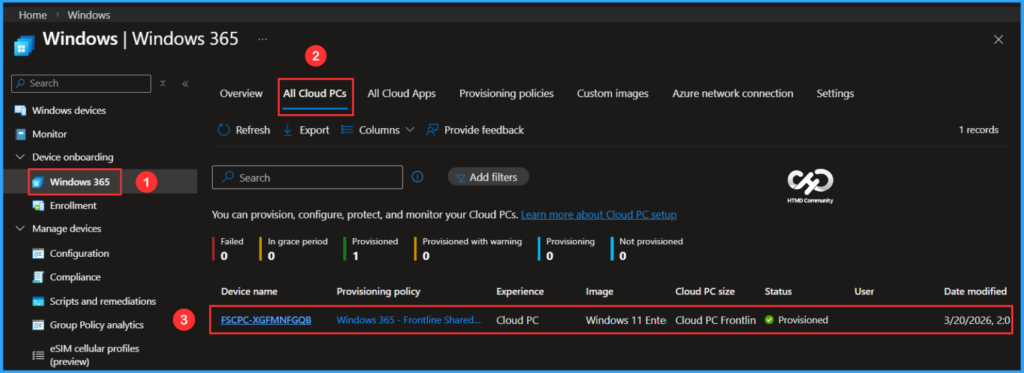Sort by Date modified column header
Viewport: 1024px width, 373px height.
tap(975, 291)
